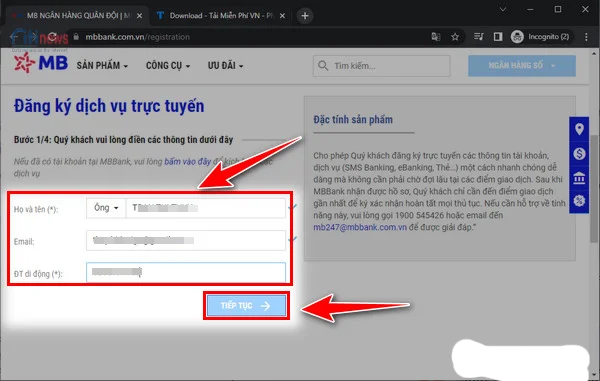Click the 'Bước 1/4' instruction text
Screen dimensions: 600x381
[x=123, y=140]
